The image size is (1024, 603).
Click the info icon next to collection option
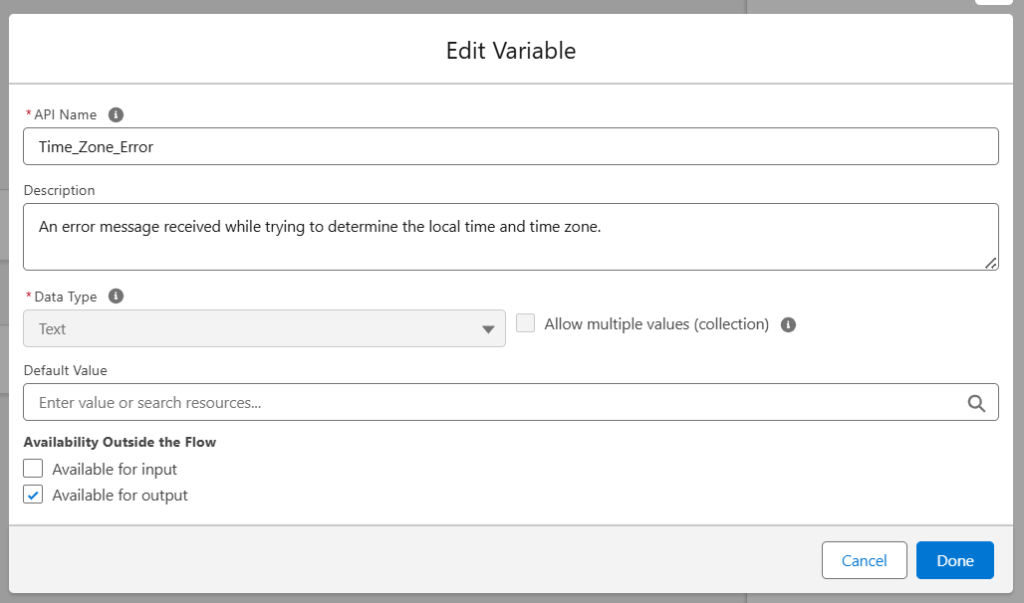788,325
